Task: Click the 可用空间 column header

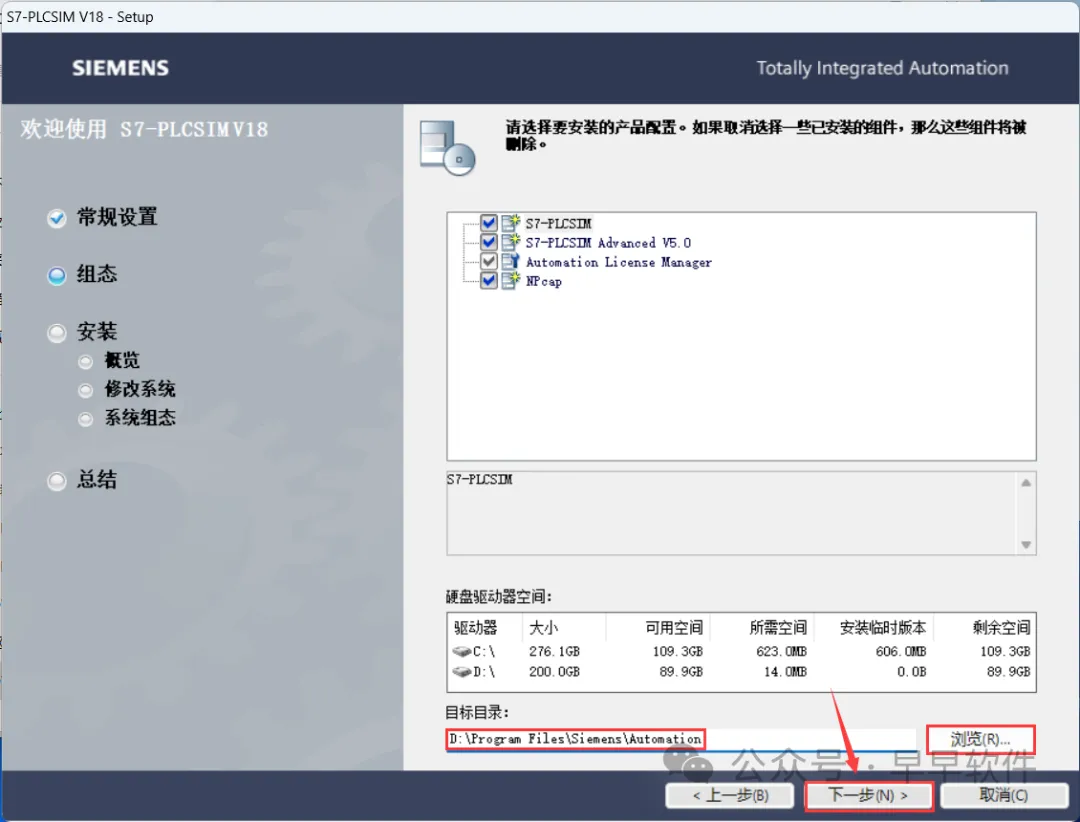Action: pyautogui.click(x=674, y=628)
